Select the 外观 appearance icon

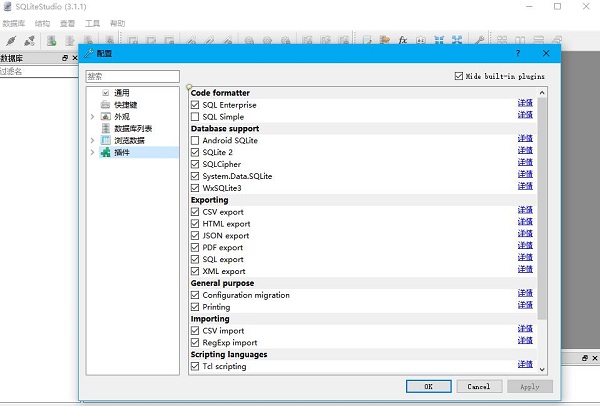106,117
